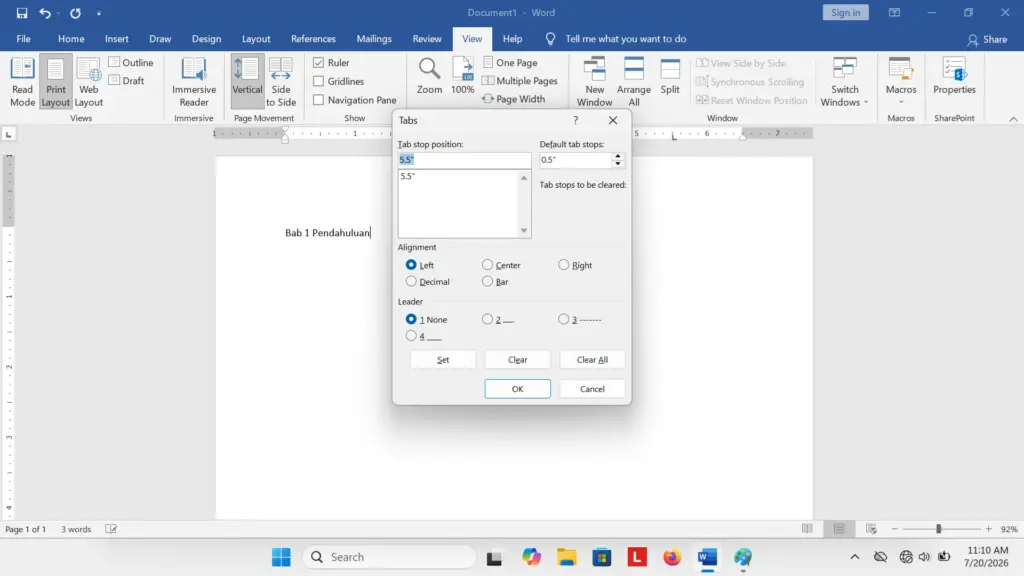Open Customize Quick Access Toolbar dropdown

(99, 13)
